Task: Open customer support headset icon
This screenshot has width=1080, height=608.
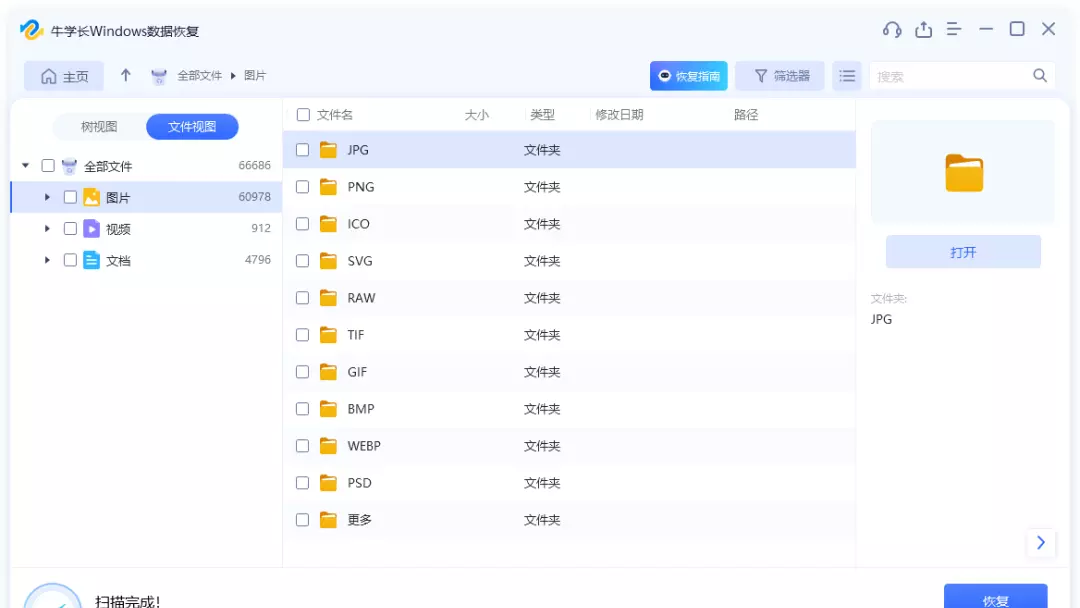Action: point(892,30)
